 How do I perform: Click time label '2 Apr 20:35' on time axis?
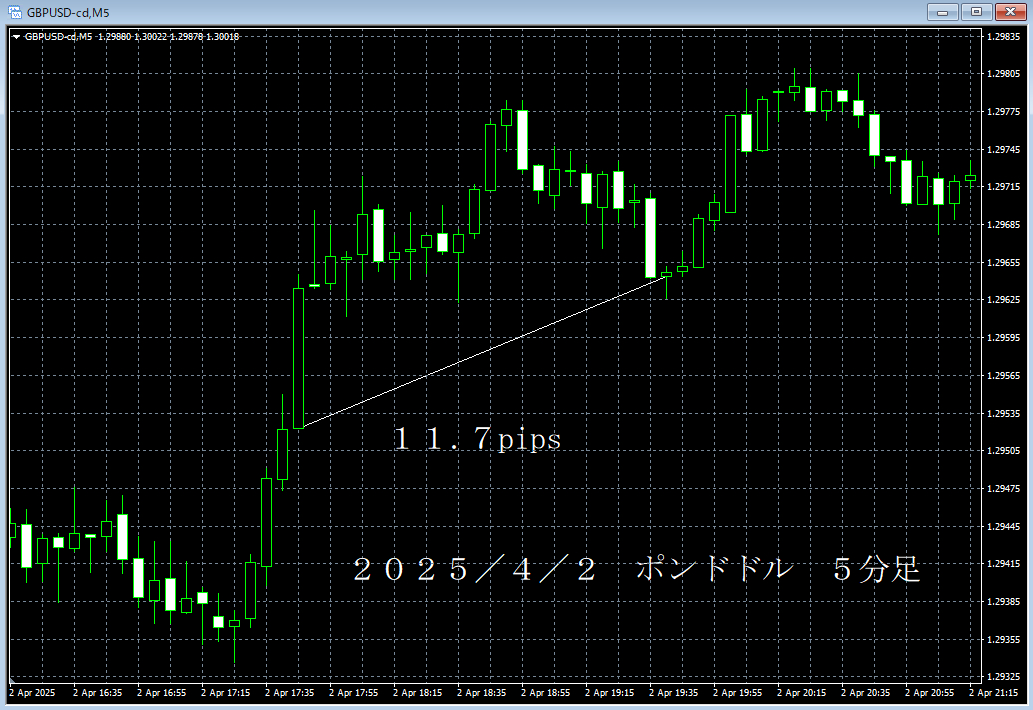coord(865,693)
